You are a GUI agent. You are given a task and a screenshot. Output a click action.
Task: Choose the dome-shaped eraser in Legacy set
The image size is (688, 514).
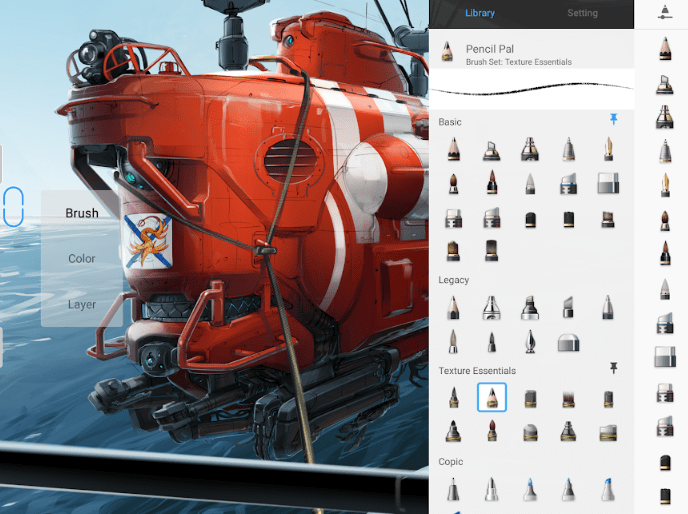pyautogui.click(x=569, y=343)
